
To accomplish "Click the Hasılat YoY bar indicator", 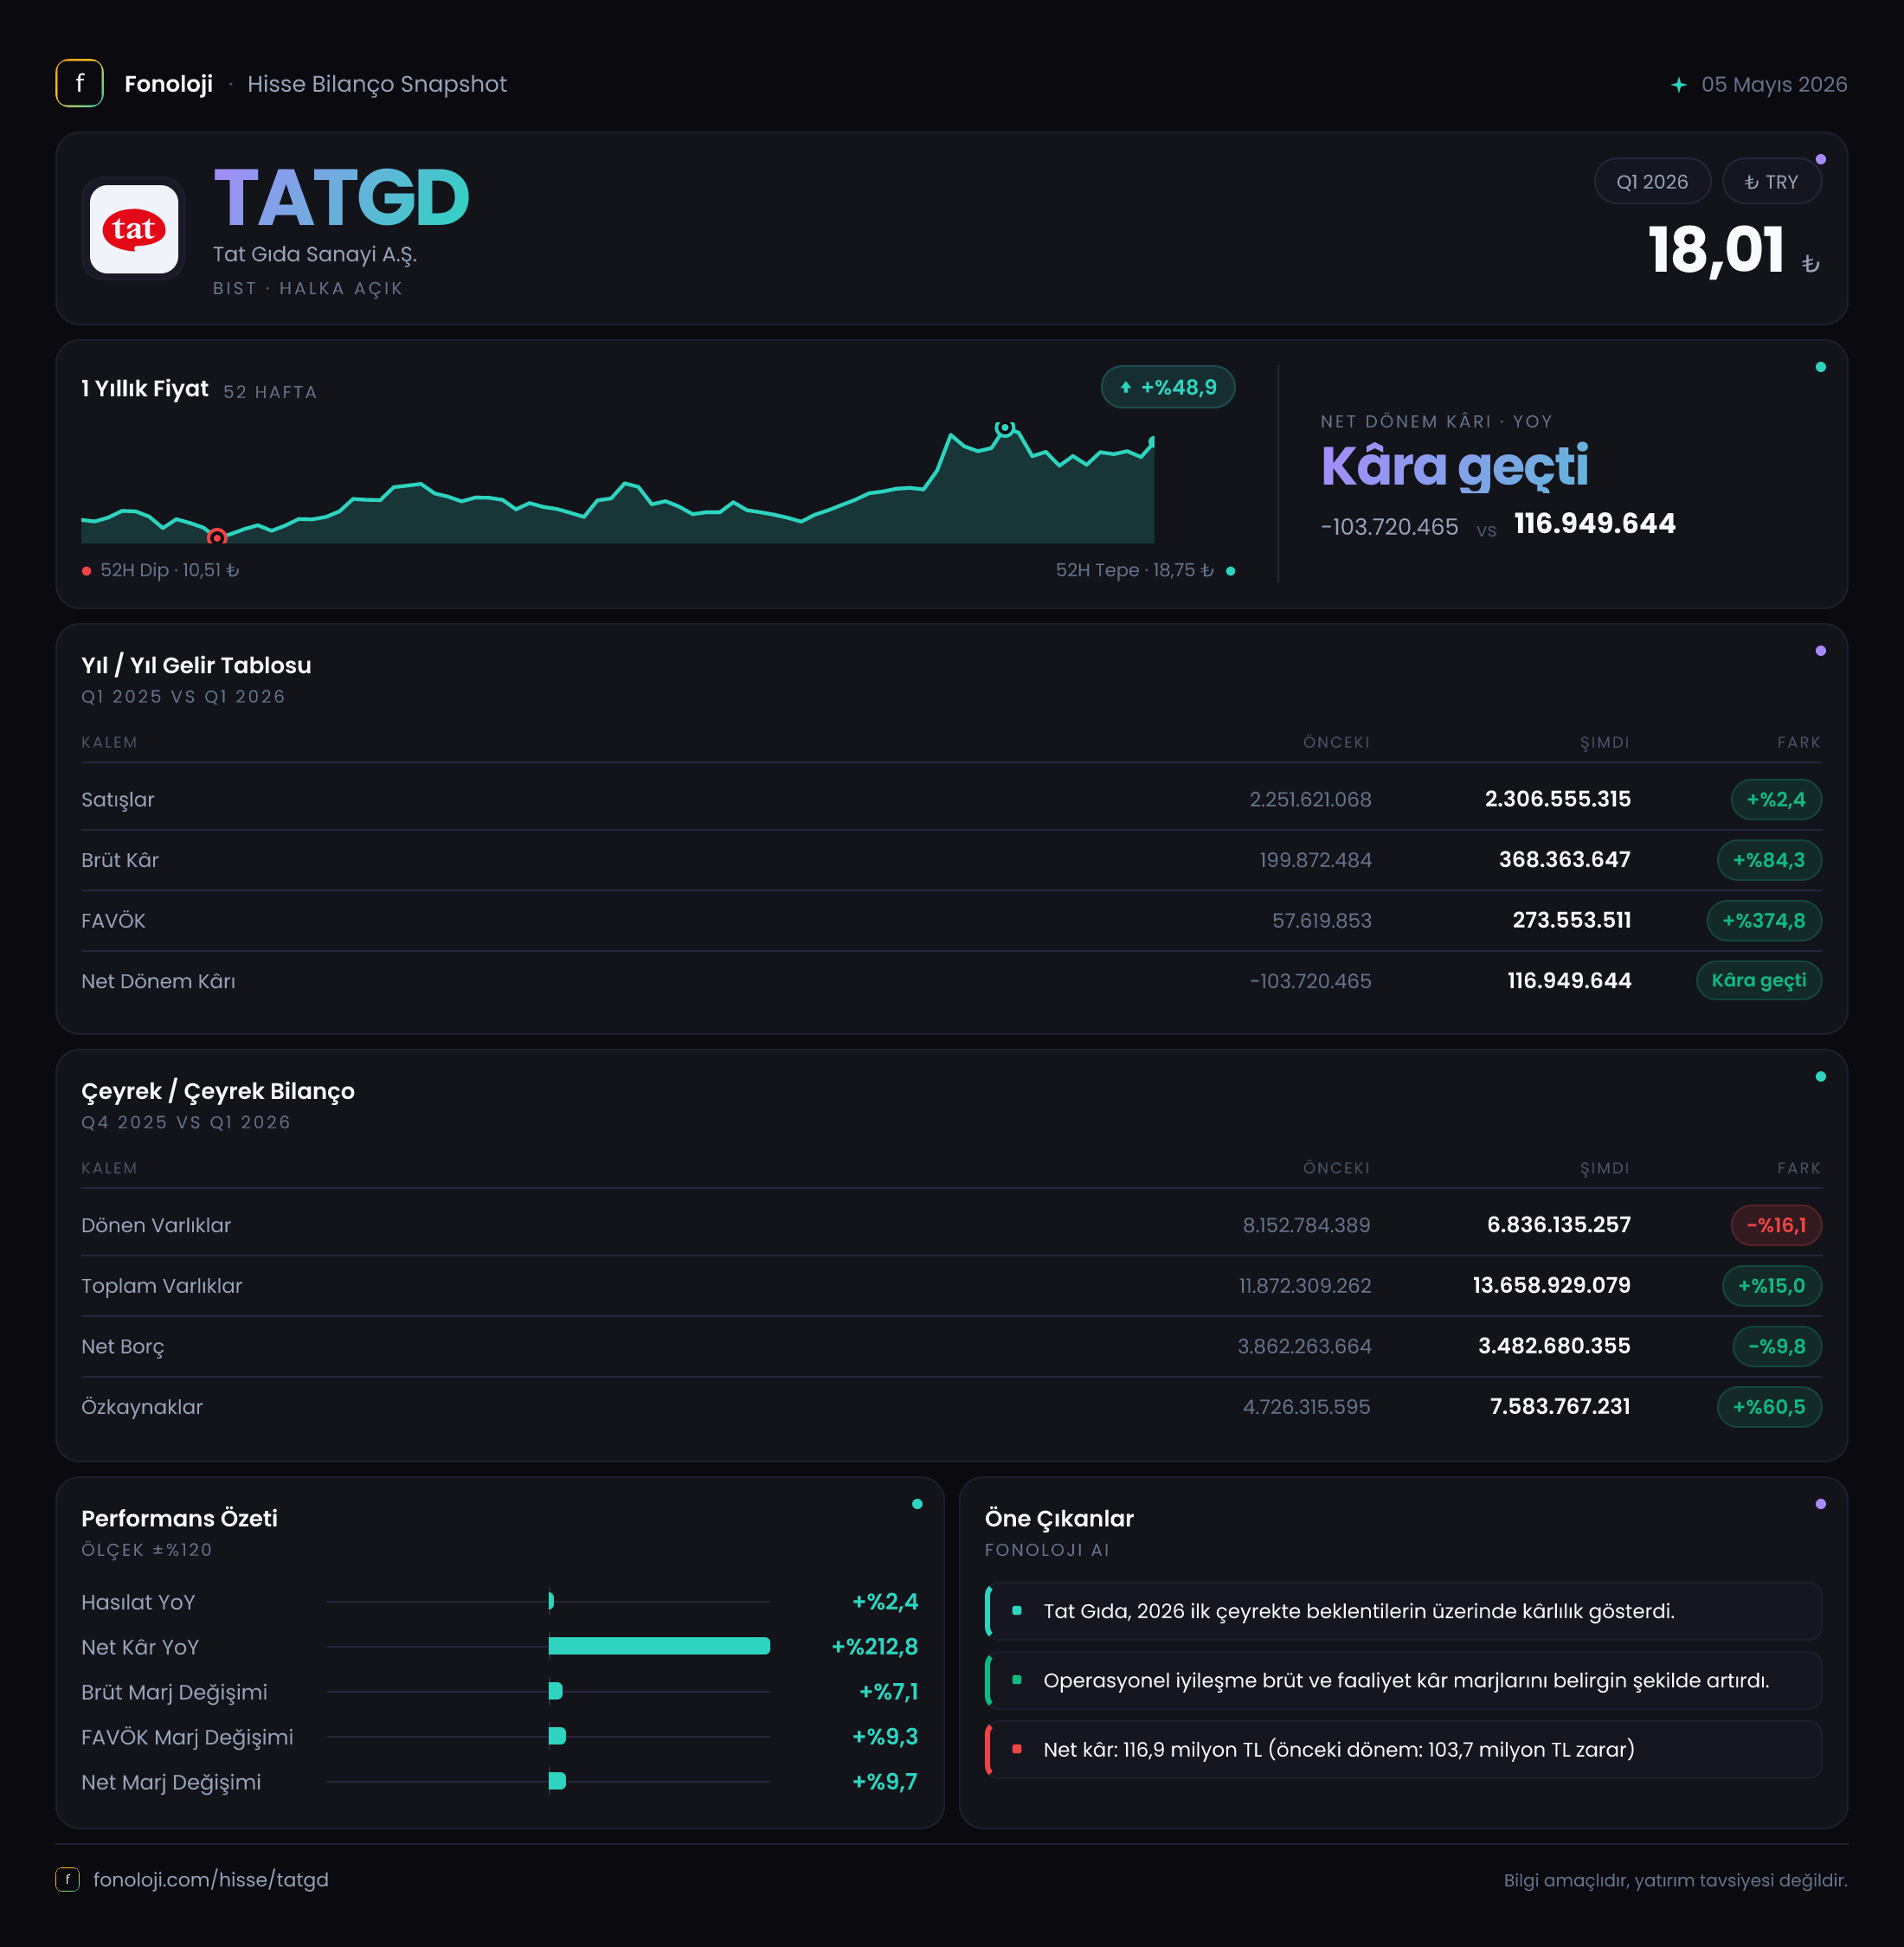I will tap(551, 1601).
